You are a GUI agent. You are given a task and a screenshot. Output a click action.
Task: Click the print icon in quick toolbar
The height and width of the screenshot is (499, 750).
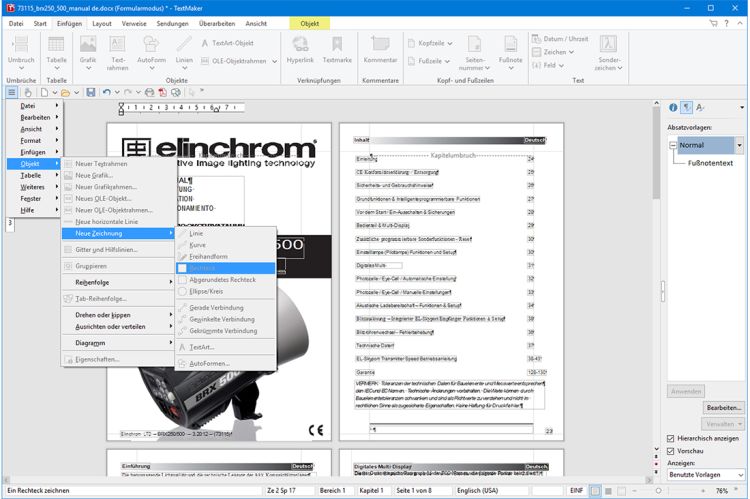[x=149, y=92]
